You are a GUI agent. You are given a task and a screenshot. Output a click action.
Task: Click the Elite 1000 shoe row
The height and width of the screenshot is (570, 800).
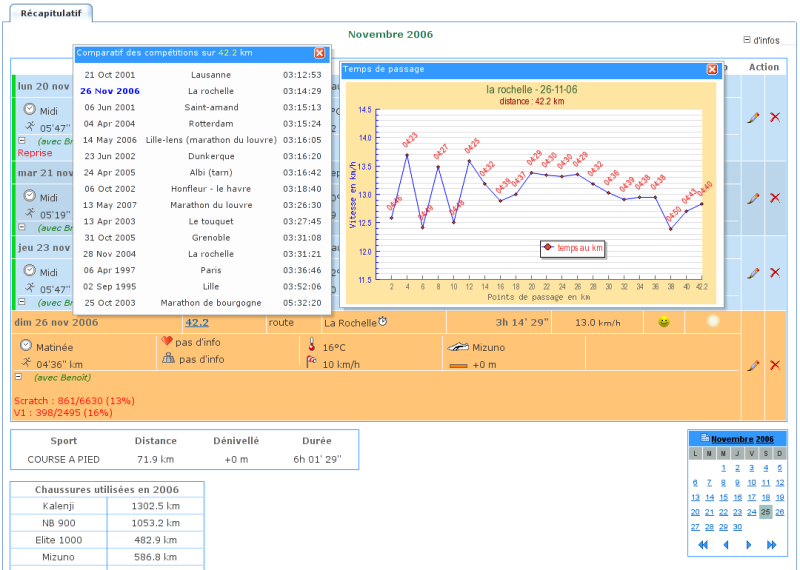(107, 540)
